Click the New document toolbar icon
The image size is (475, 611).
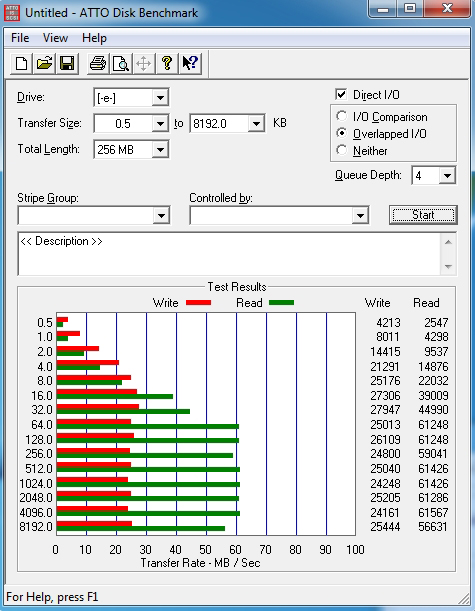pyautogui.click(x=21, y=63)
